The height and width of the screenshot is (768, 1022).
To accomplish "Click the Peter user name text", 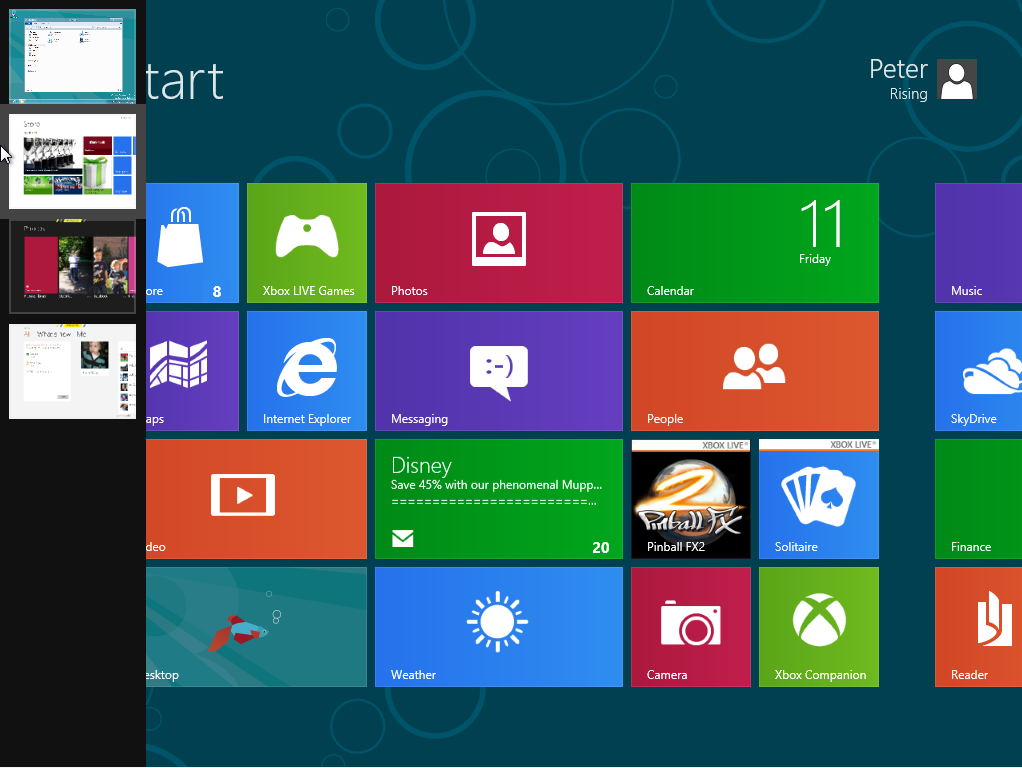I will click(x=898, y=69).
